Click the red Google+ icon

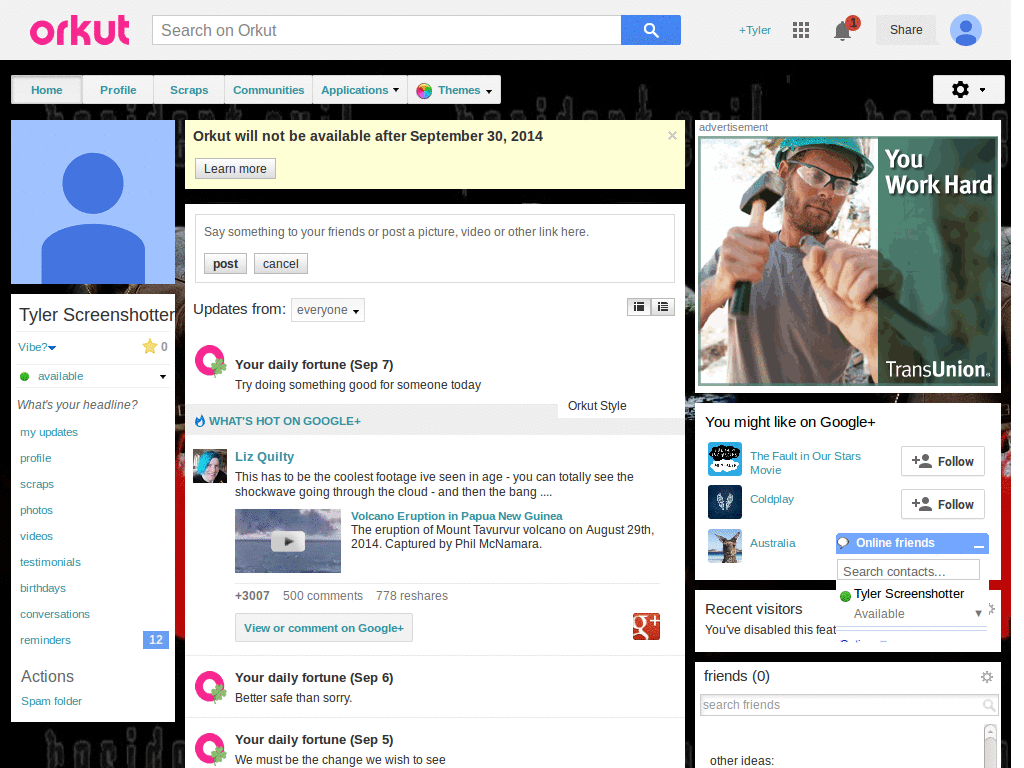pyautogui.click(x=647, y=626)
